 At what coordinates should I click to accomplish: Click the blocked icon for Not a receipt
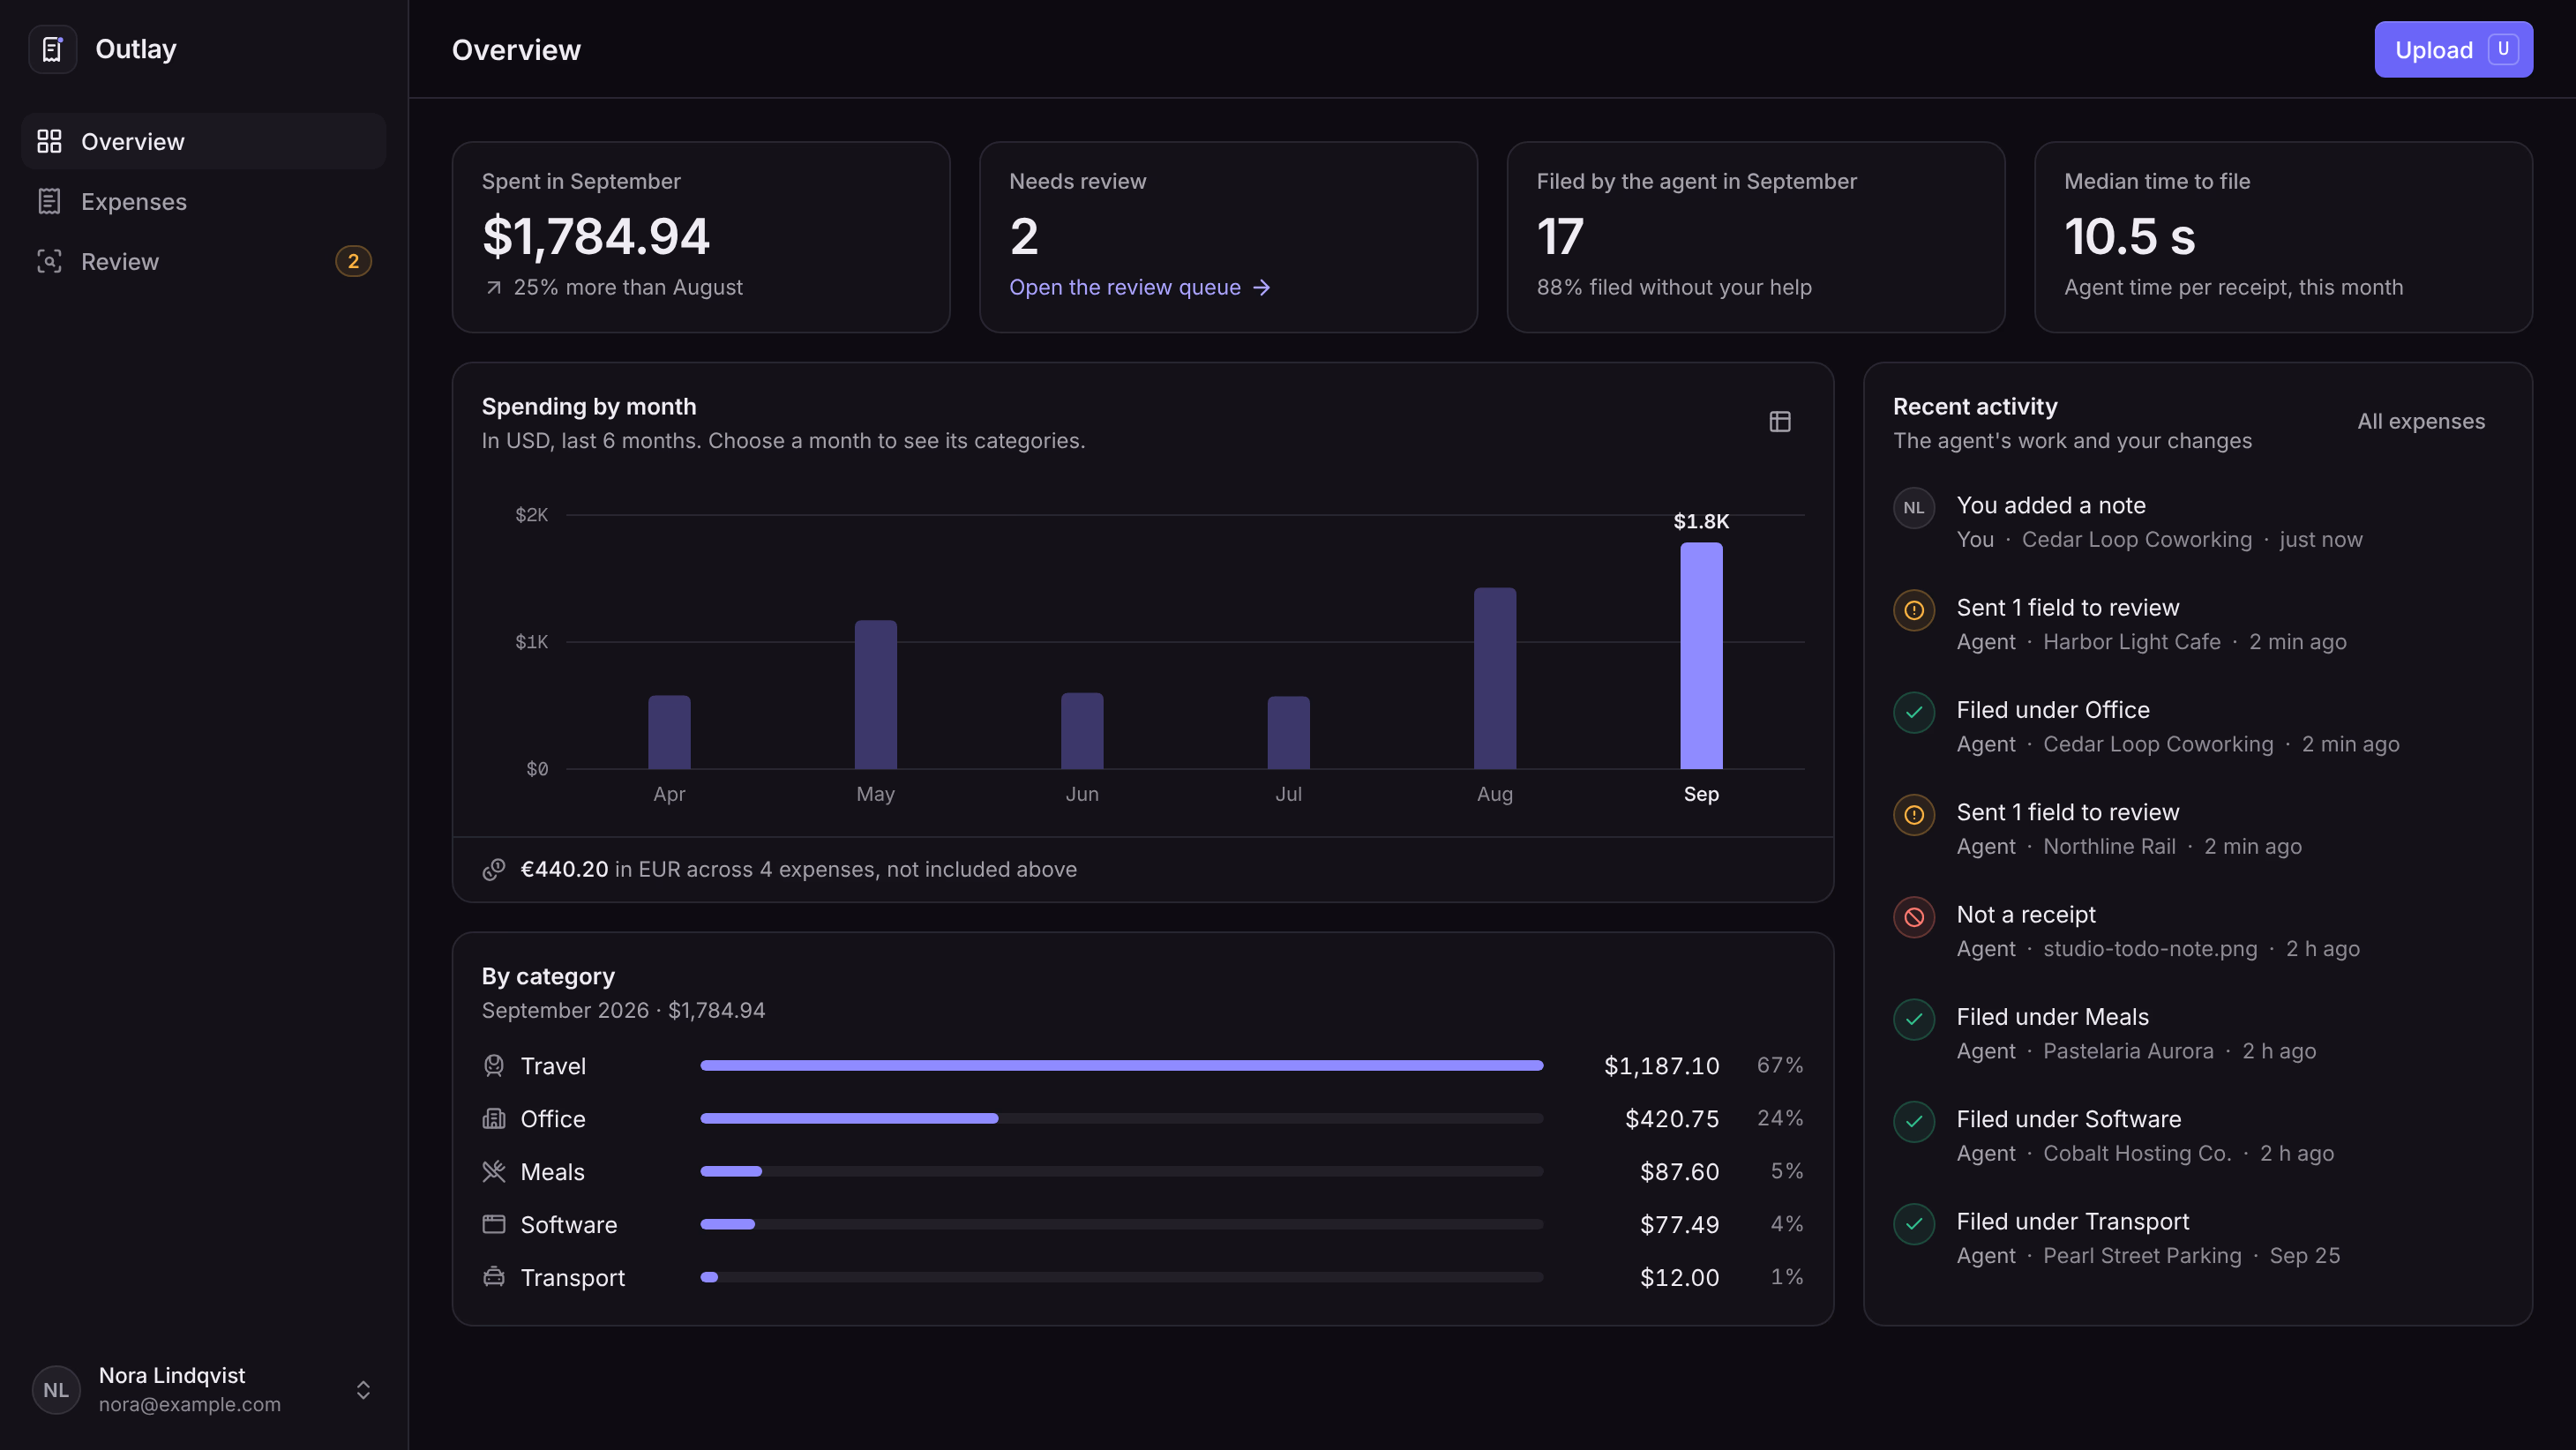pyautogui.click(x=1913, y=917)
